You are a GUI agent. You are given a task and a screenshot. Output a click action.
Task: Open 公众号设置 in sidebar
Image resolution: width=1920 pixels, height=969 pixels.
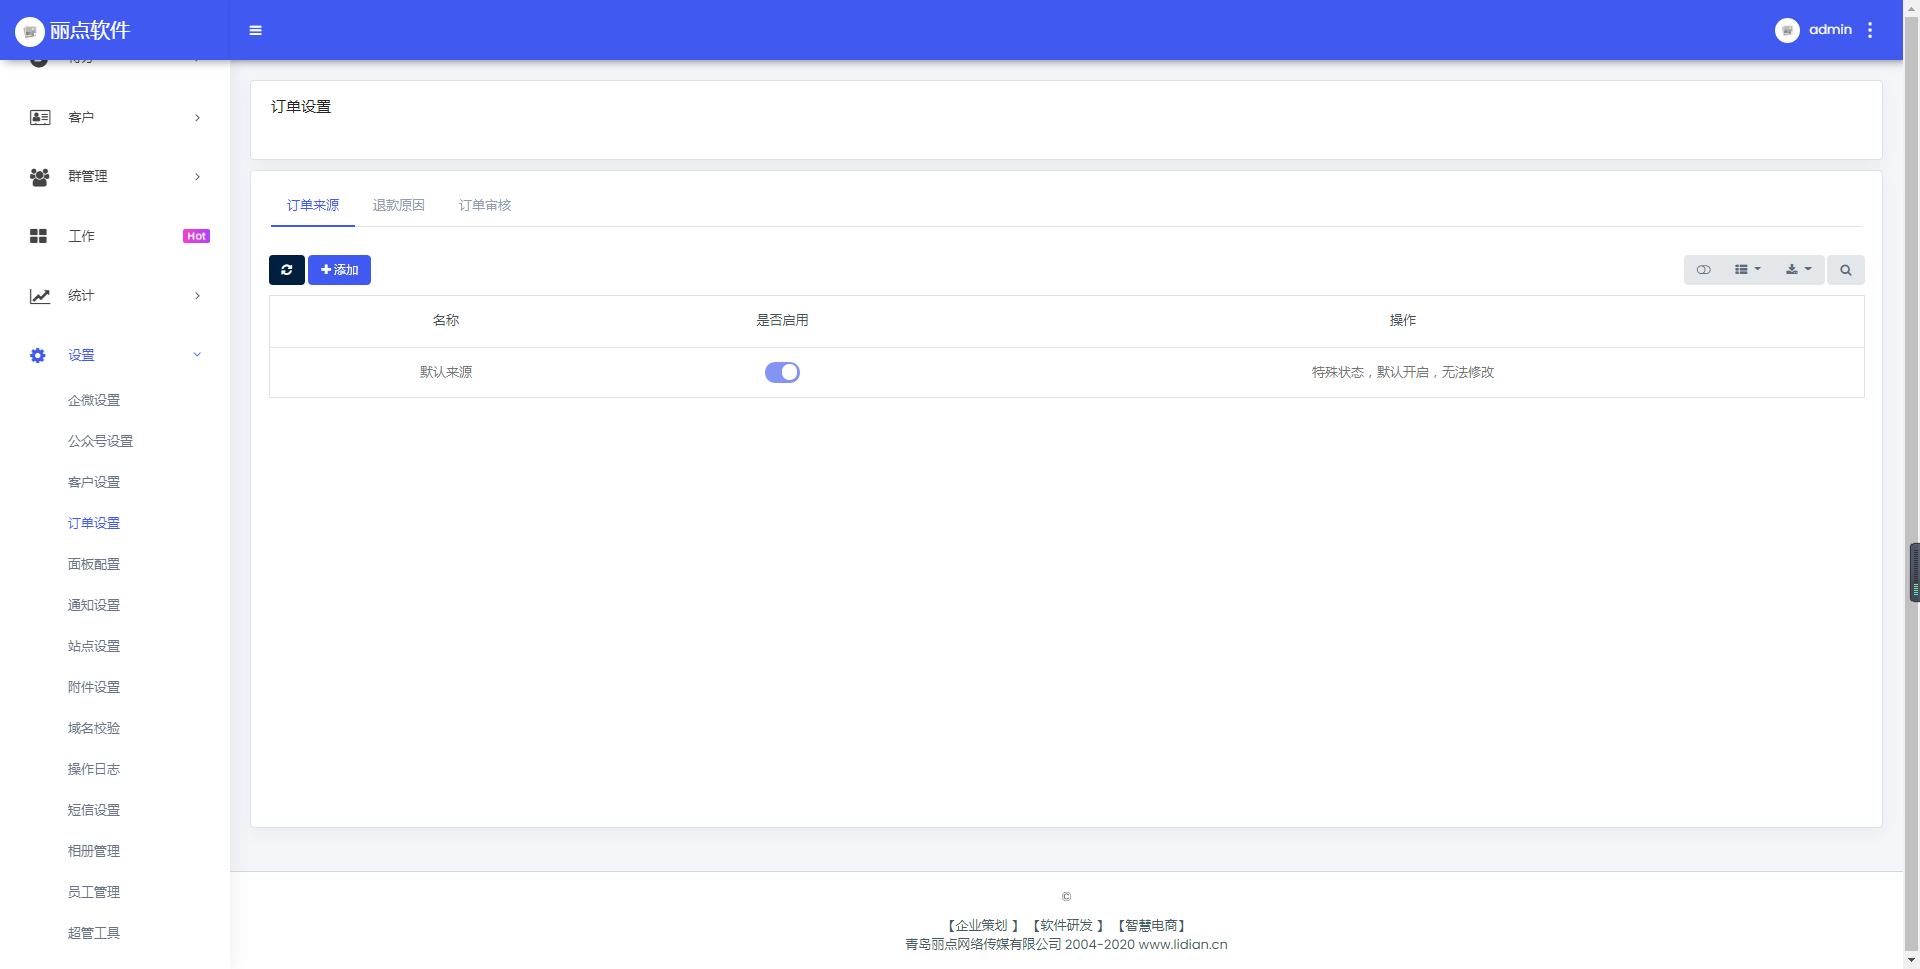pyautogui.click(x=100, y=441)
